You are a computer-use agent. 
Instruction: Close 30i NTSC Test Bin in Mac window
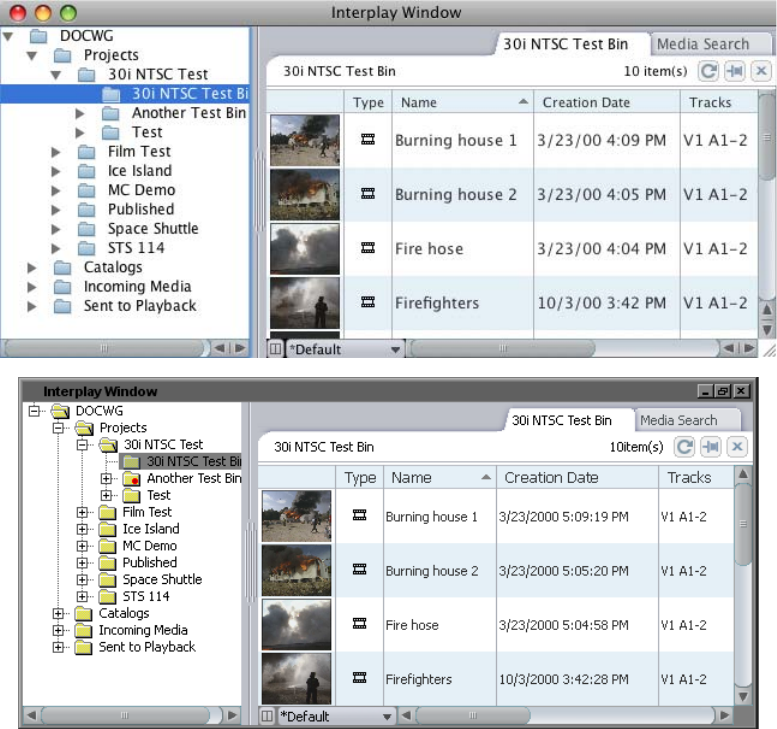pyautogui.click(x=761, y=71)
